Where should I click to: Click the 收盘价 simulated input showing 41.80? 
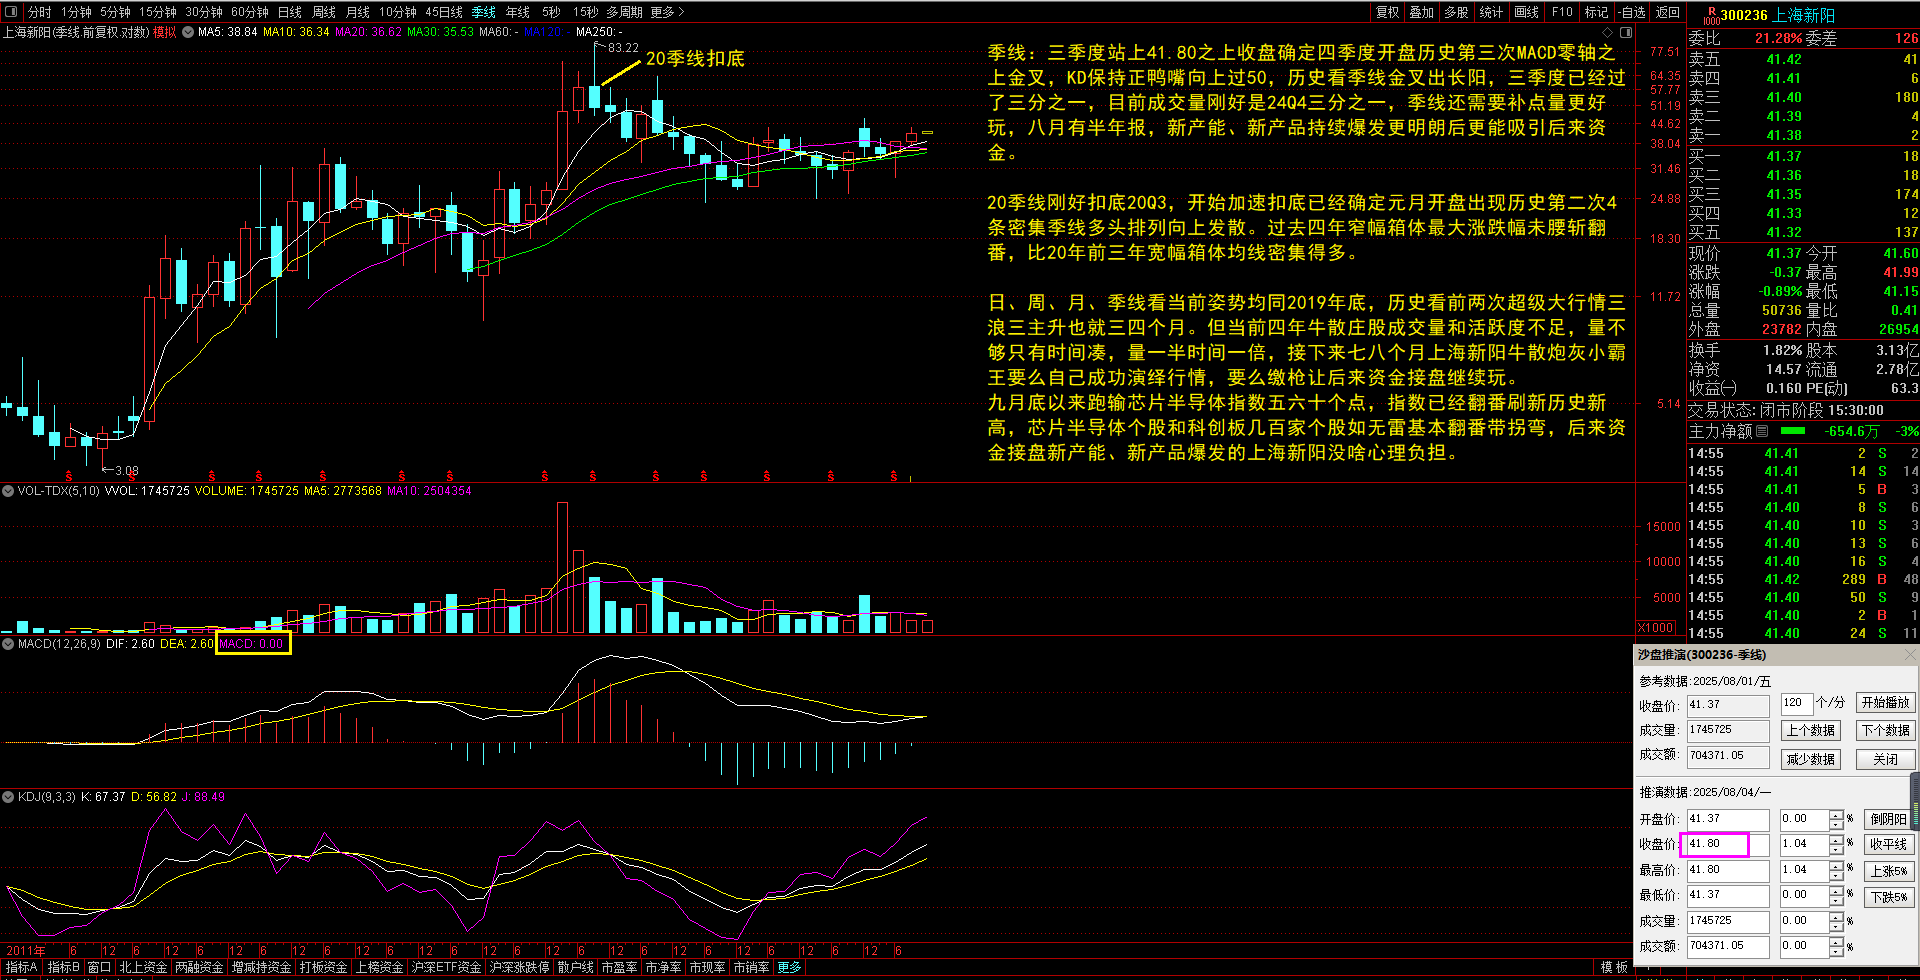click(x=1727, y=844)
